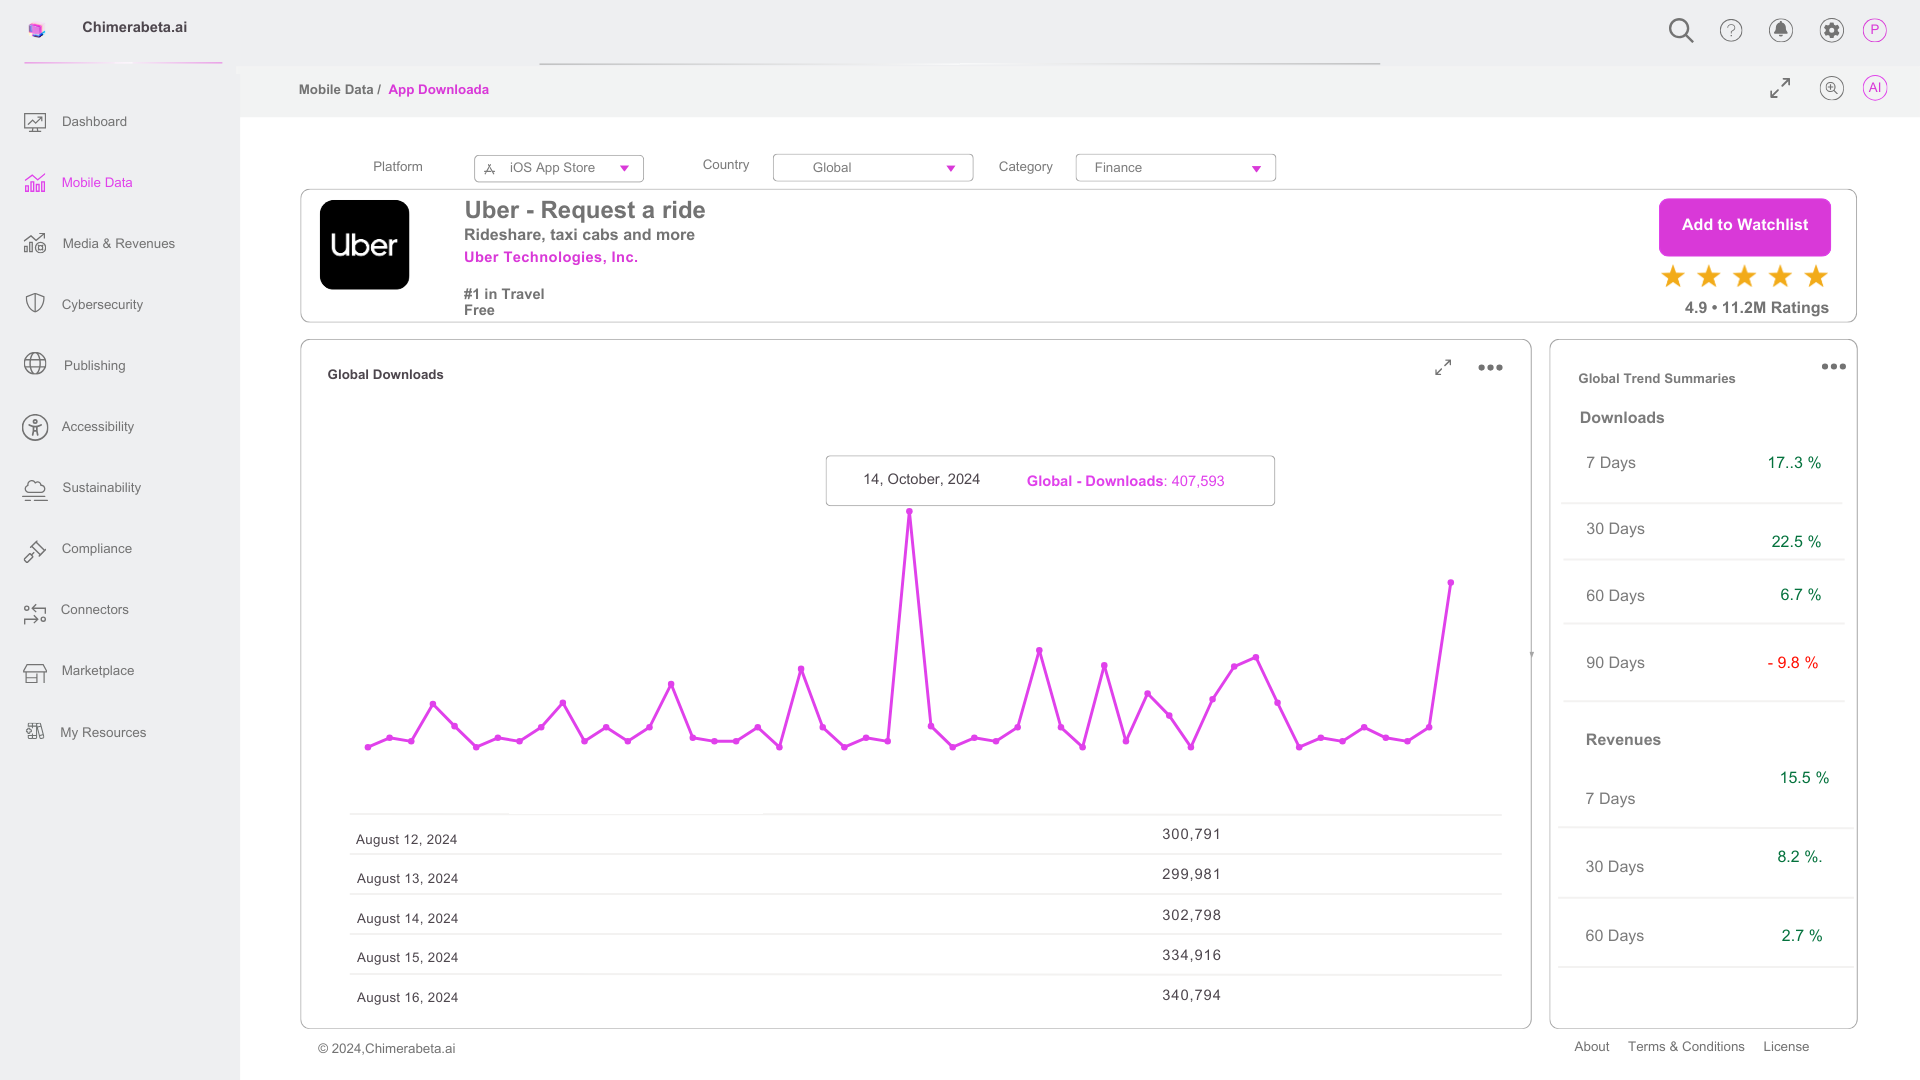
Task: Click the AI assistant icon
Action: [x=1875, y=88]
